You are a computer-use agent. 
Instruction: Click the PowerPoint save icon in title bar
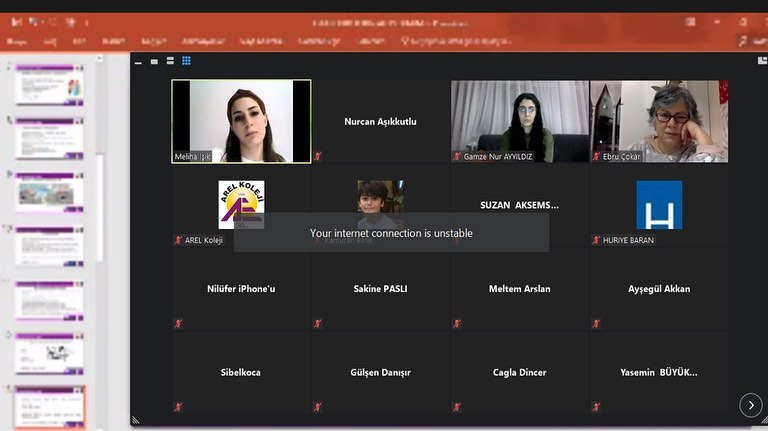pyautogui.click(x=32, y=22)
